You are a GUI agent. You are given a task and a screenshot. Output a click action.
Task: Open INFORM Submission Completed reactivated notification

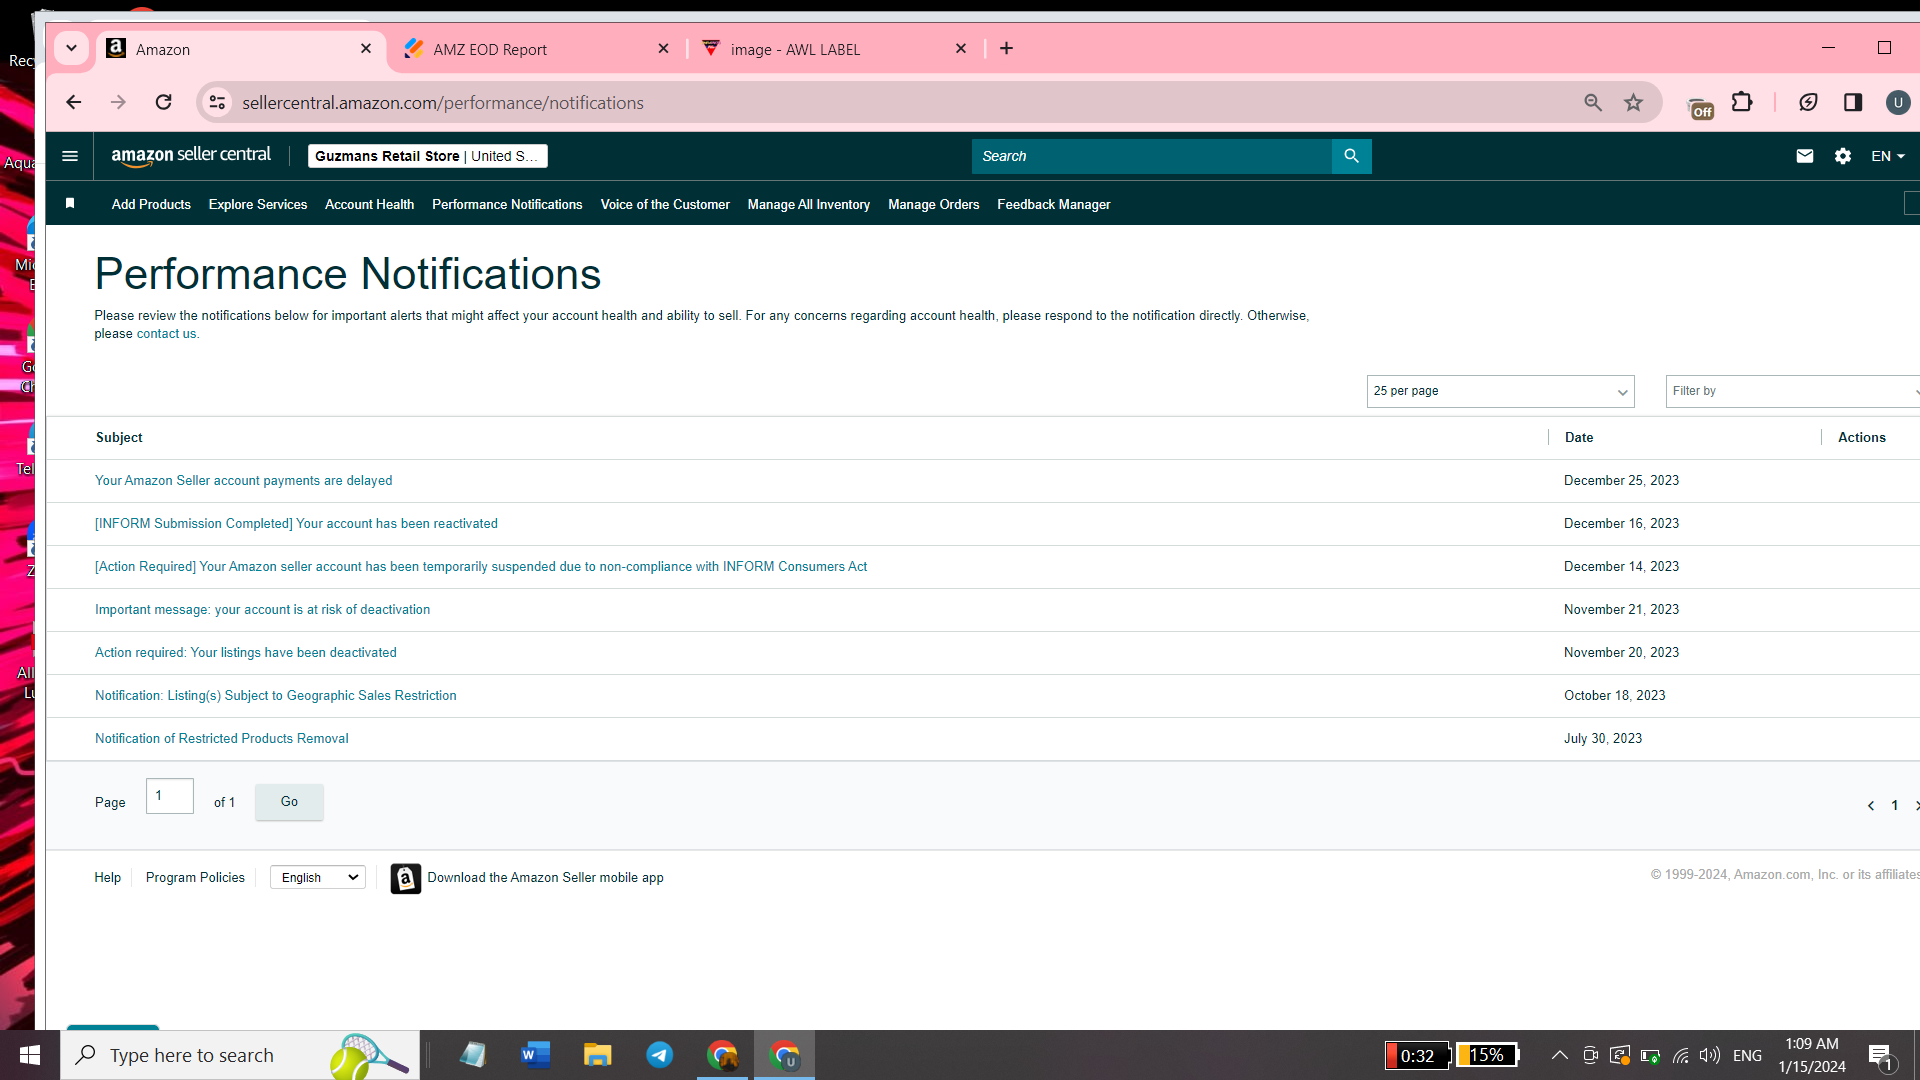[296, 524]
